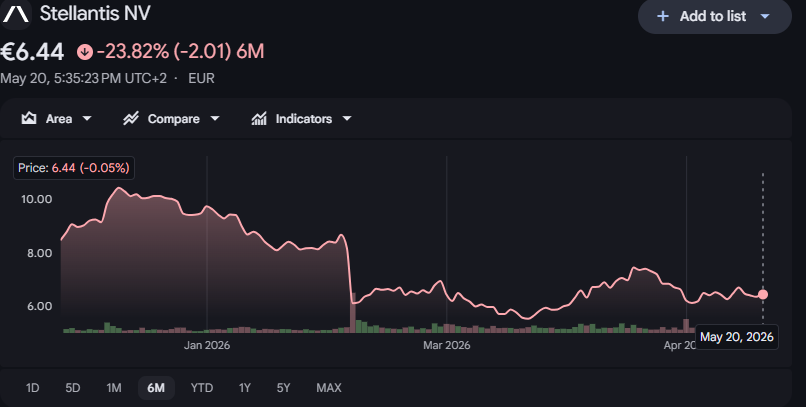Select the MAX time range
Screen dimensions: 806x407
(328, 388)
